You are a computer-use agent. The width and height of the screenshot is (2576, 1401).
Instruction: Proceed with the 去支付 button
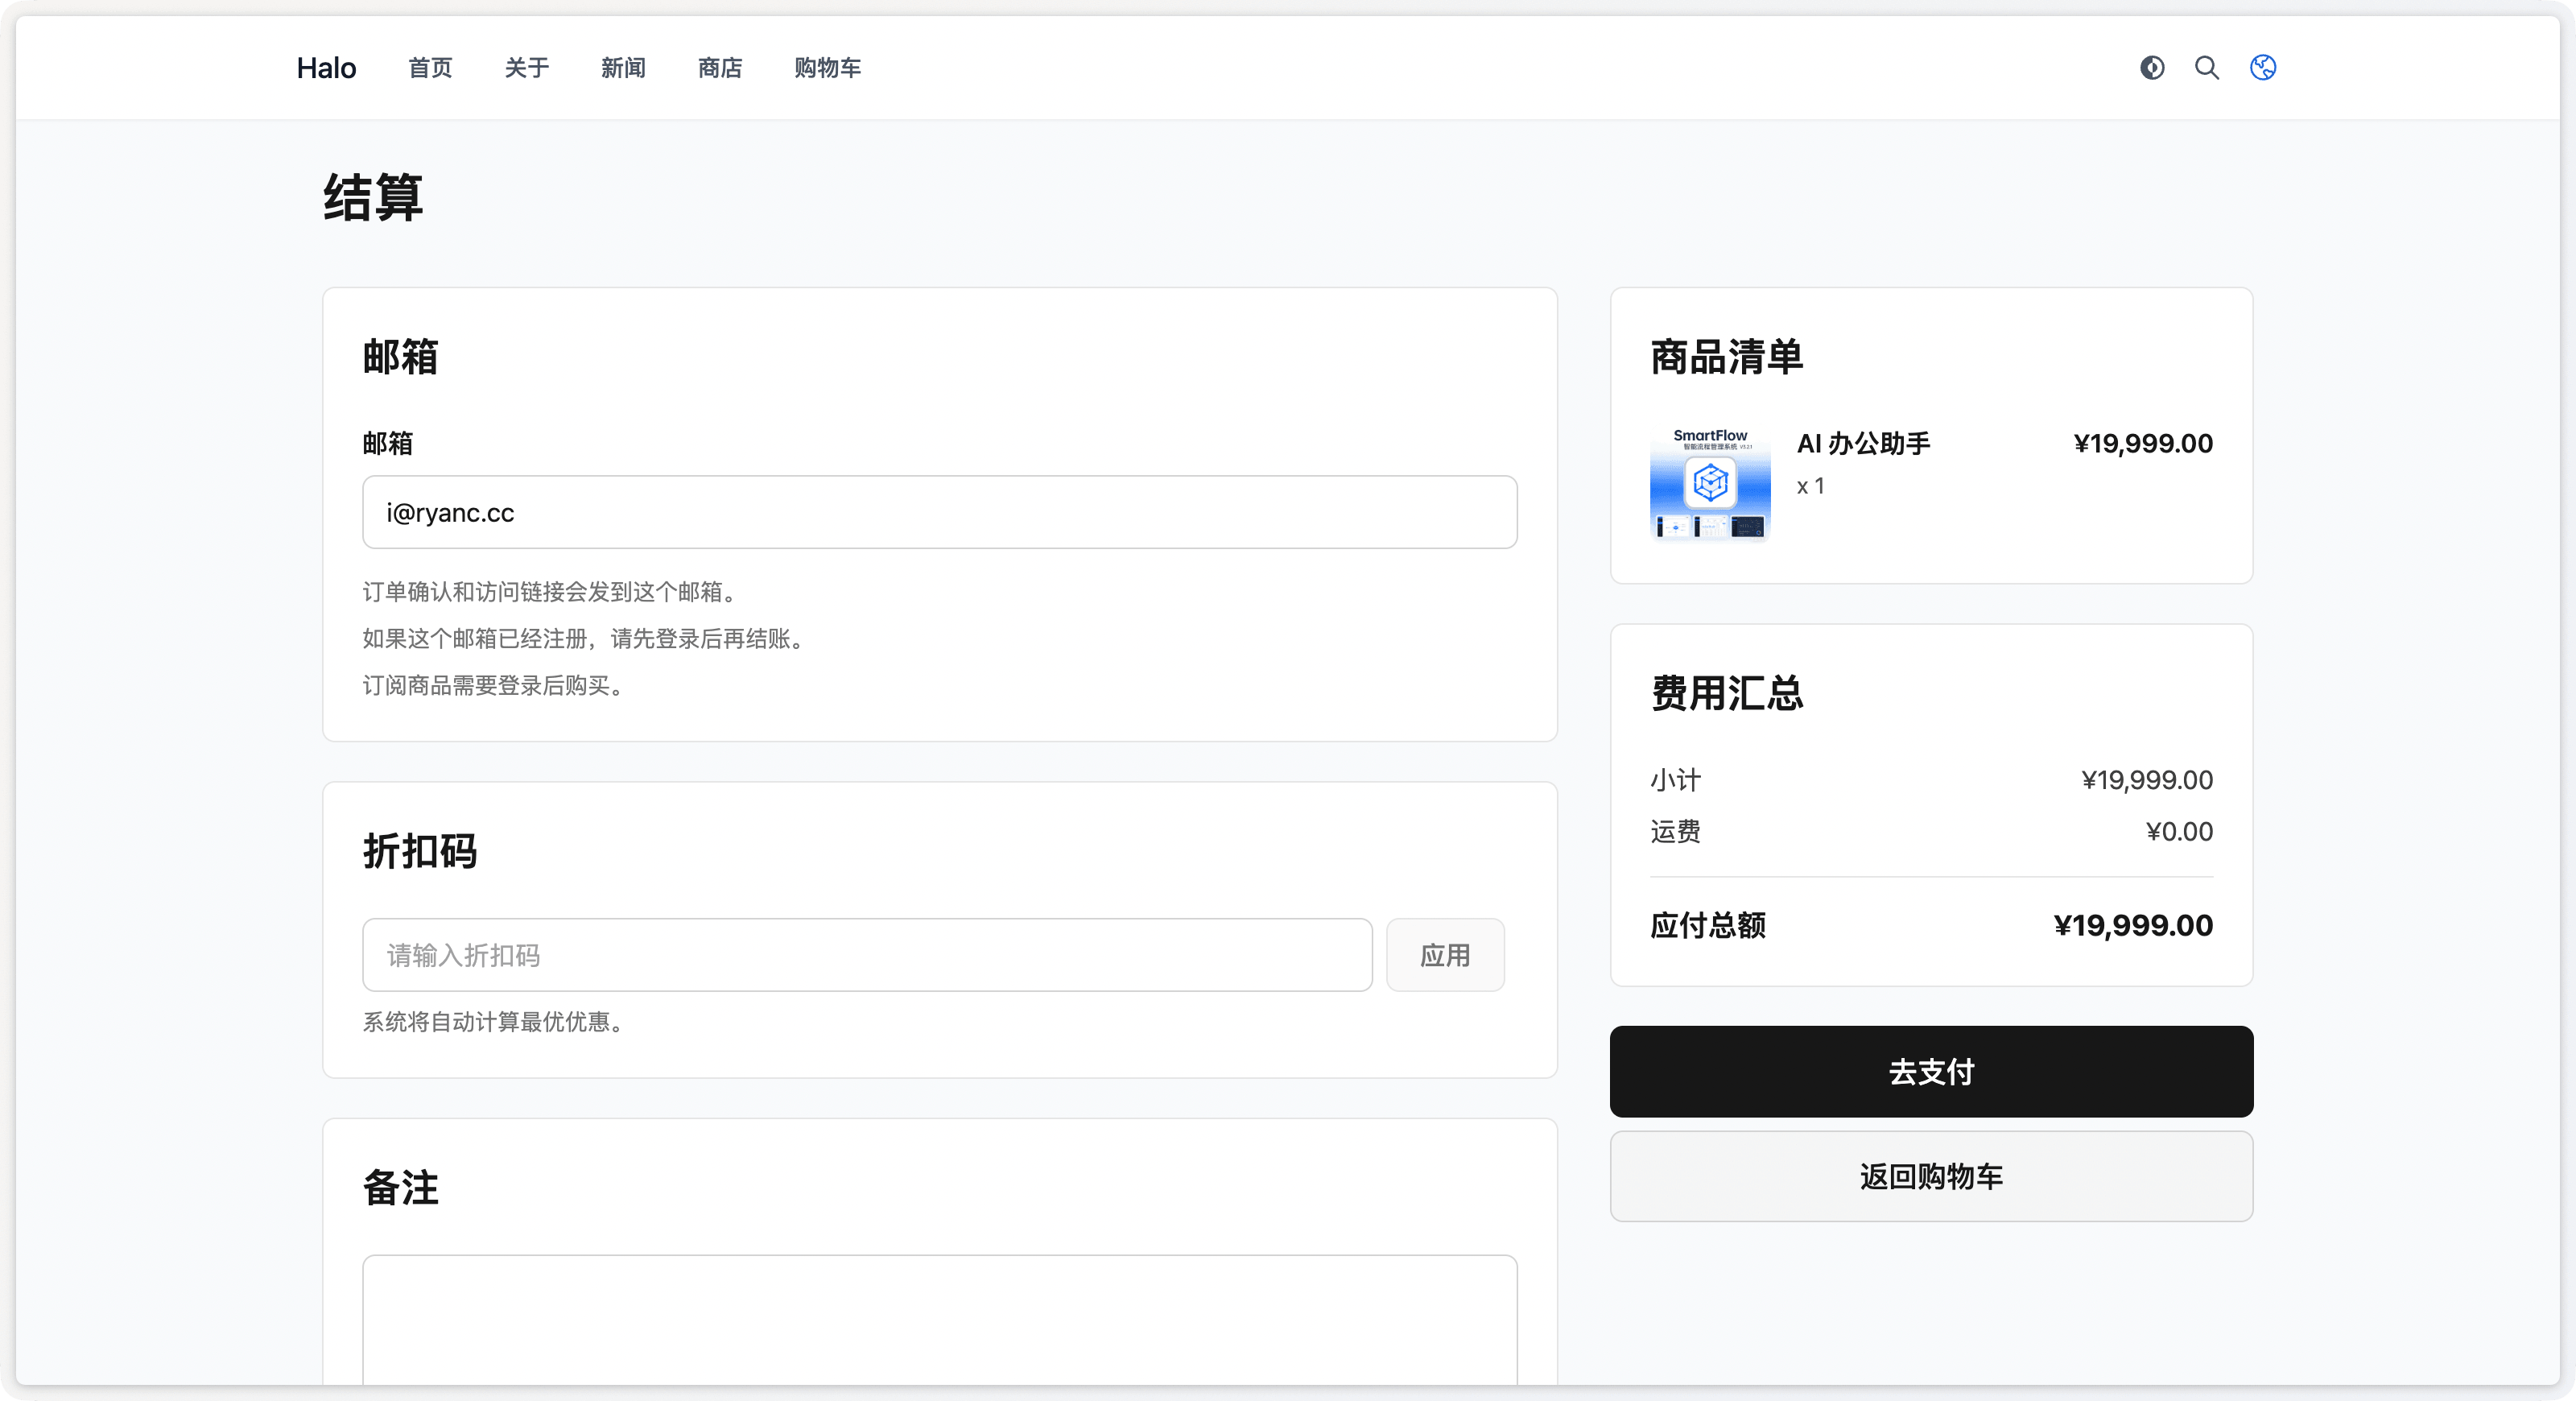coord(1931,1071)
